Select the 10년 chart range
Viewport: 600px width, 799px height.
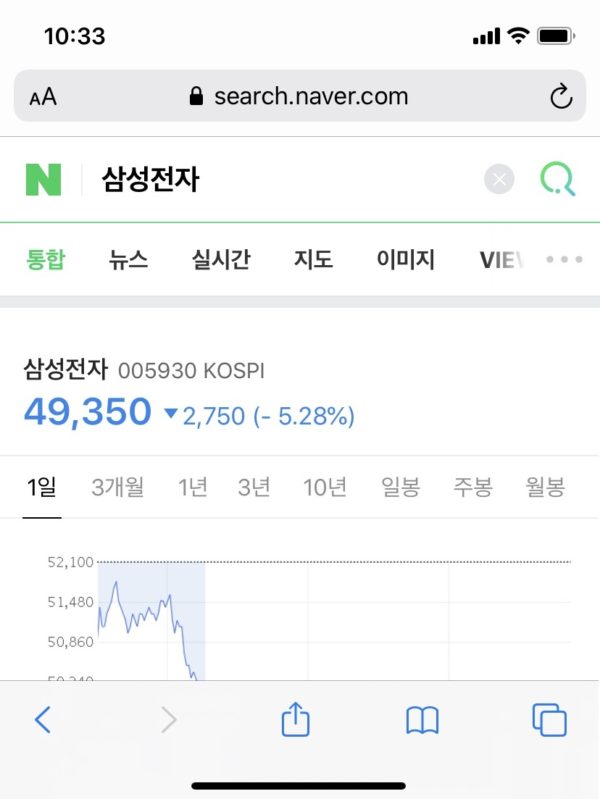[325, 488]
